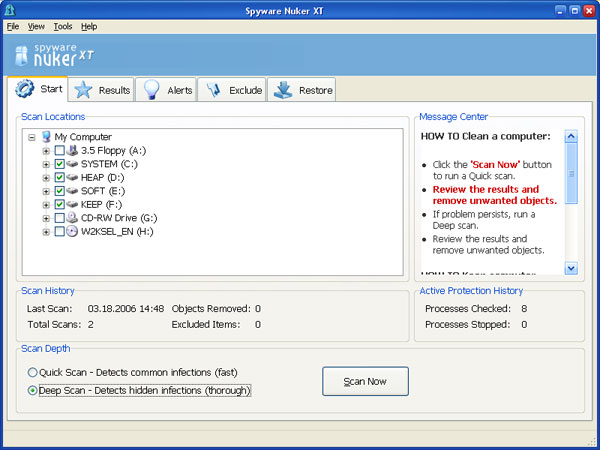Click Message Center scroll down arrow
This screenshot has height=450, width=600.
[571, 268]
